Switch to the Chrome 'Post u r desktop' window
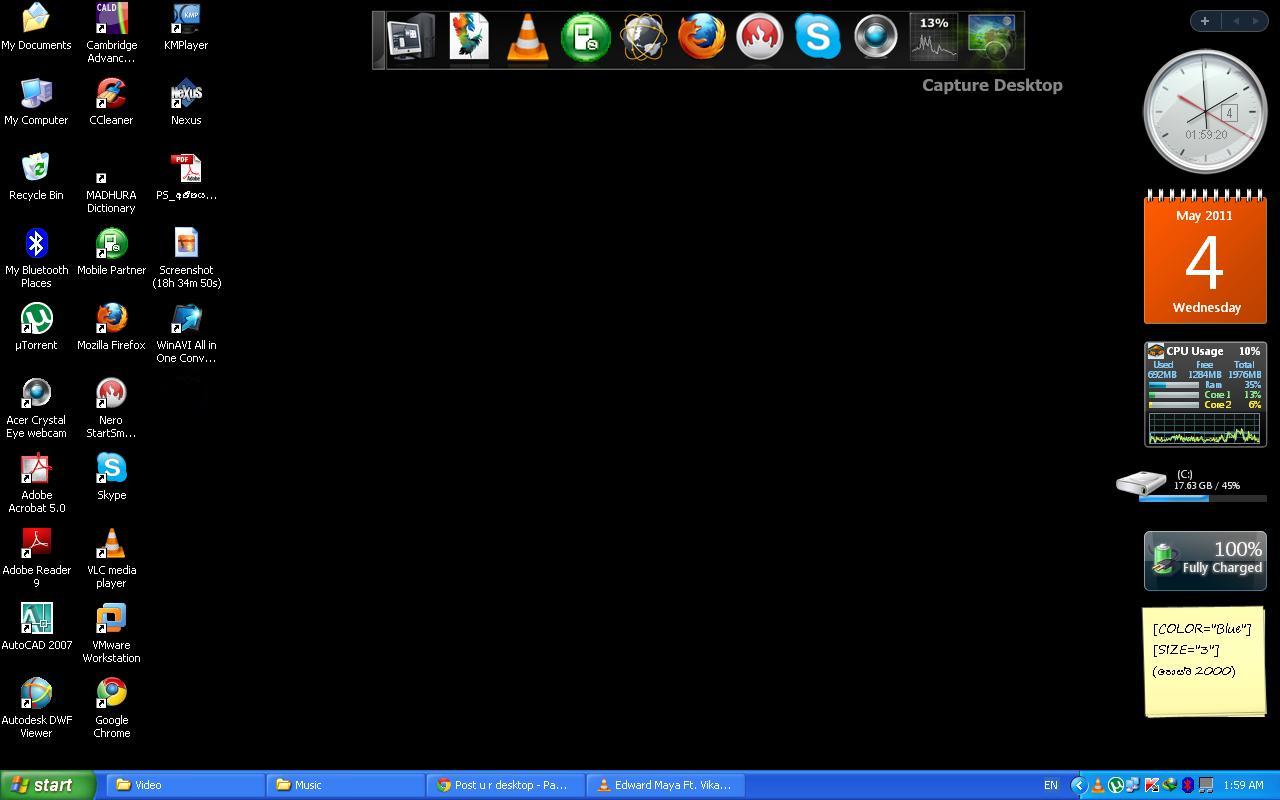This screenshot has width=1280, height=800. [505, 785]
